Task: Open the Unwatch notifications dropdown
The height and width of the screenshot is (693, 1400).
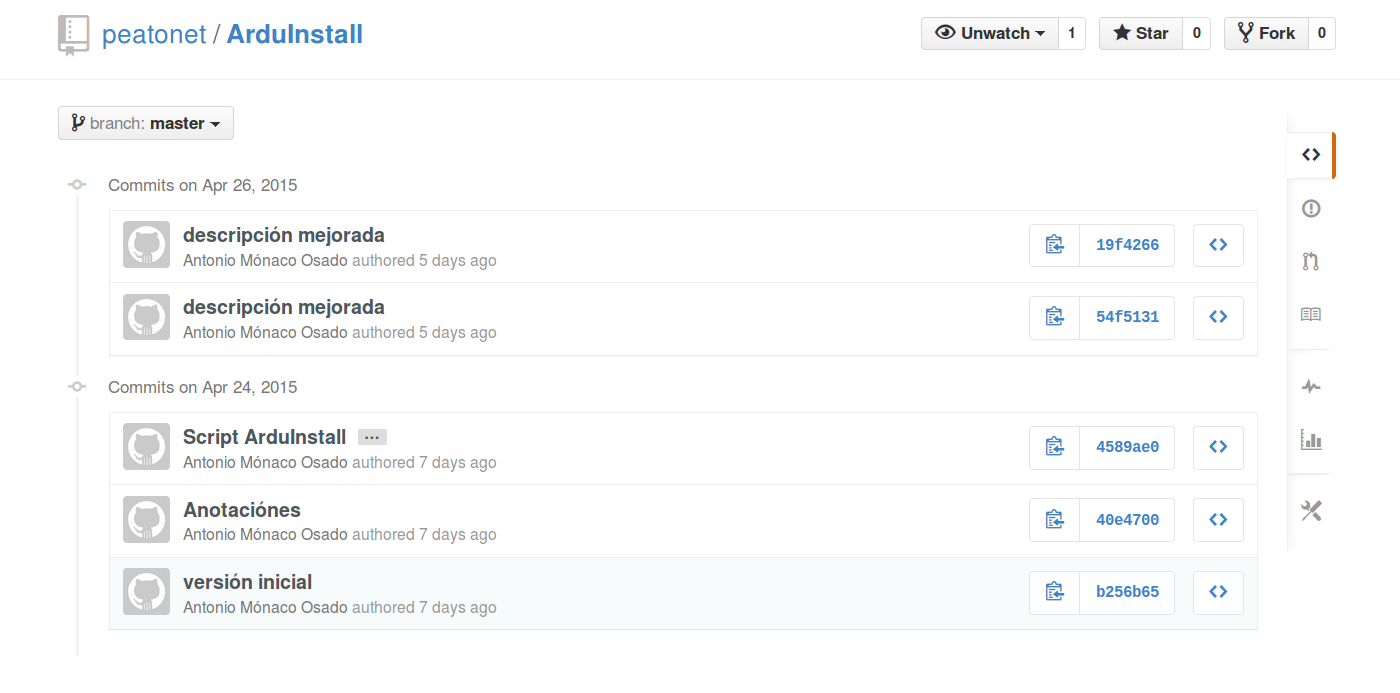Action: (990, 33)
